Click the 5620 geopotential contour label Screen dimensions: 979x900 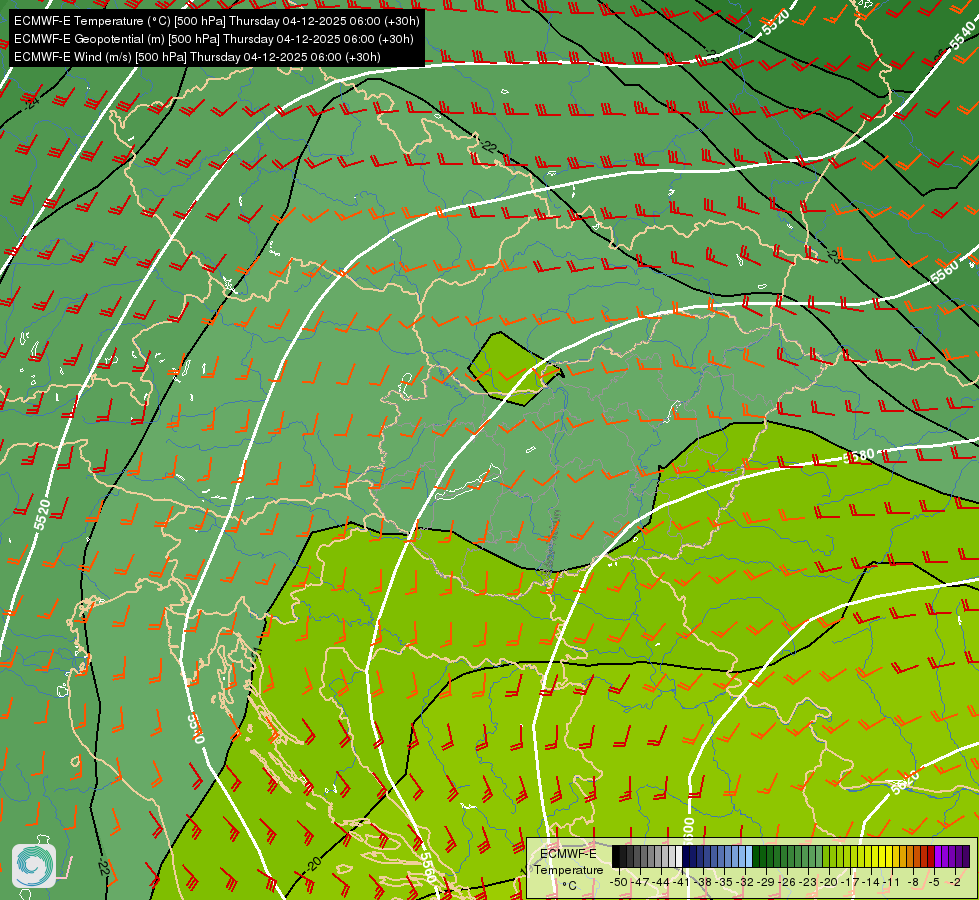[905, 782]
